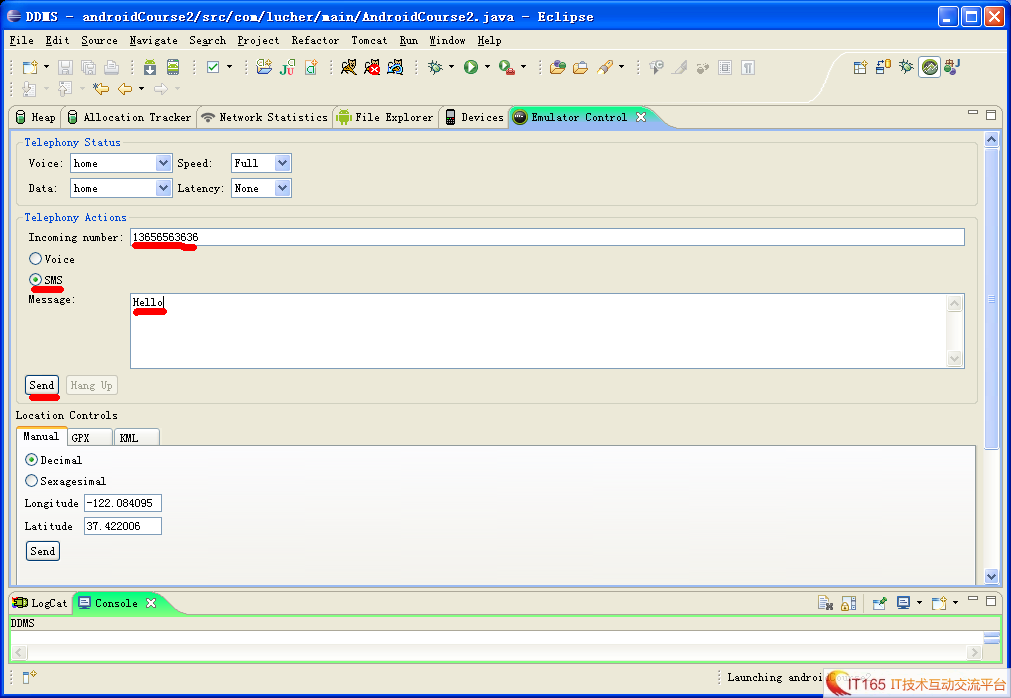
Task: Open the Tomcat menu
Action: click(369, 41)
